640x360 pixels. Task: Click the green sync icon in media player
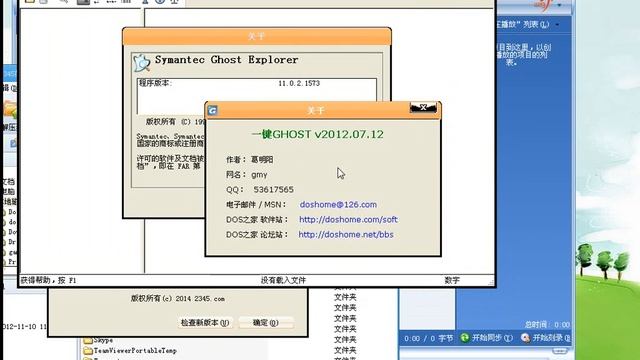(x=464, y=338)
